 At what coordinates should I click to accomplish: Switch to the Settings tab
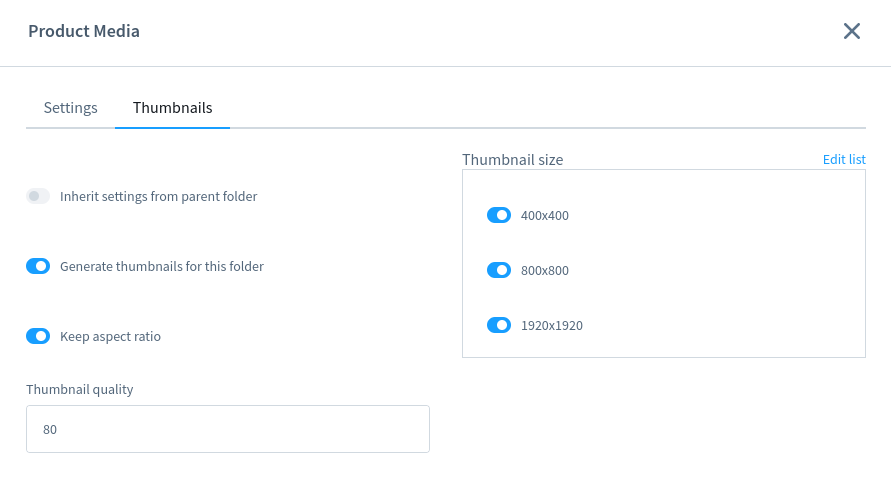(x=70, y=108)
